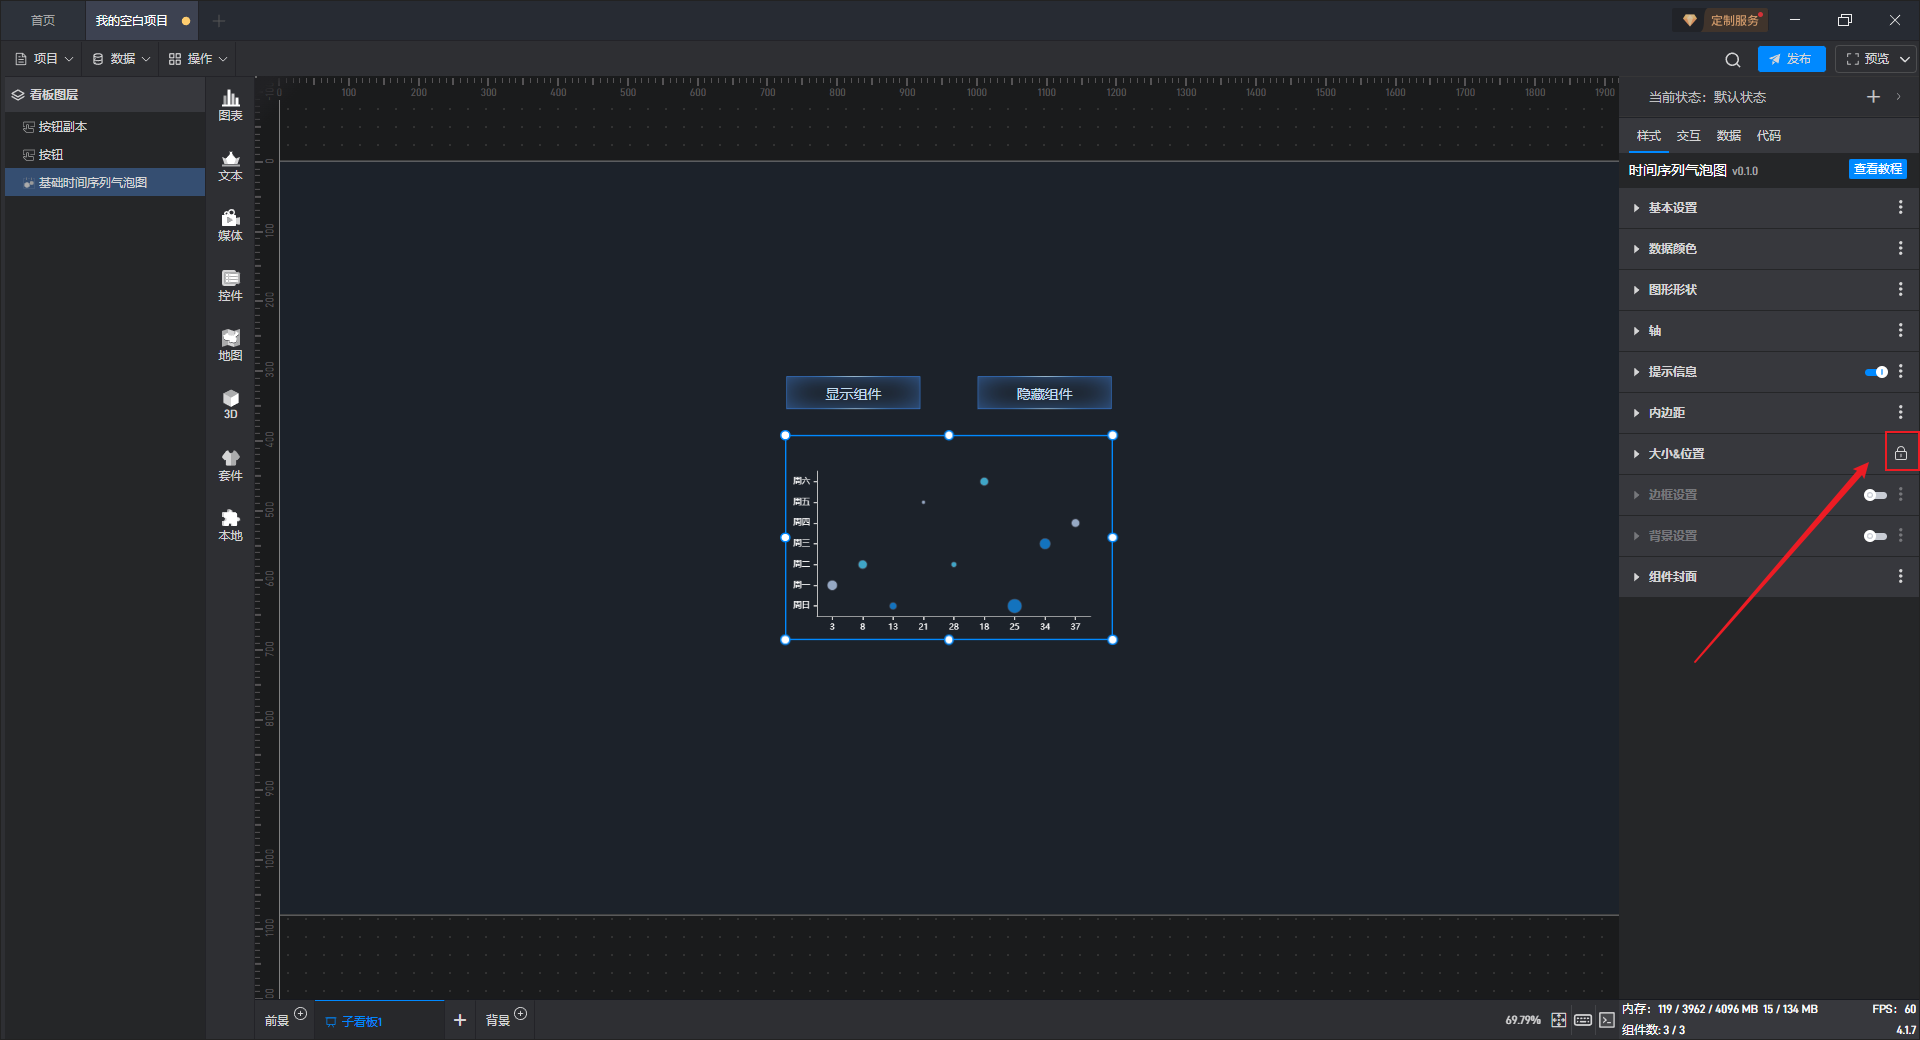The width and height of the screenshot is (1920, 1040).
Task: Expand the 内边距 section
Action: [1636, 413]
